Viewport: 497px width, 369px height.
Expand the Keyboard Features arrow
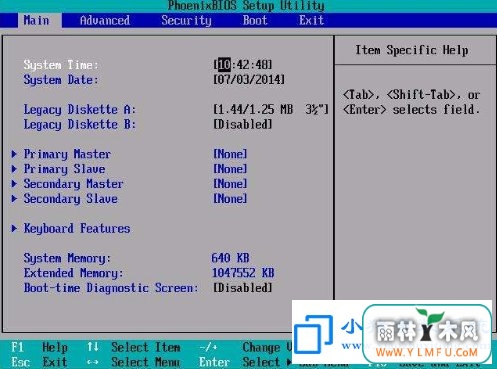click(x=14, y=228)
